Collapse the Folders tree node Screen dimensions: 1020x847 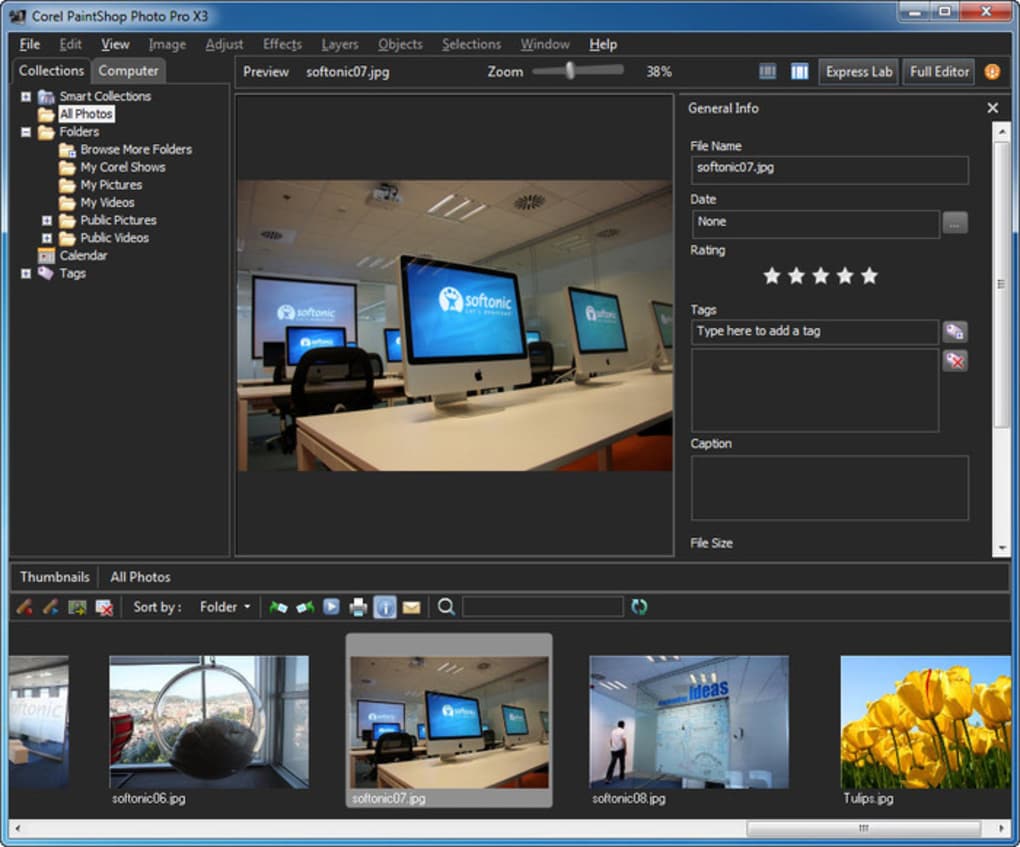(x=26, y=132)
